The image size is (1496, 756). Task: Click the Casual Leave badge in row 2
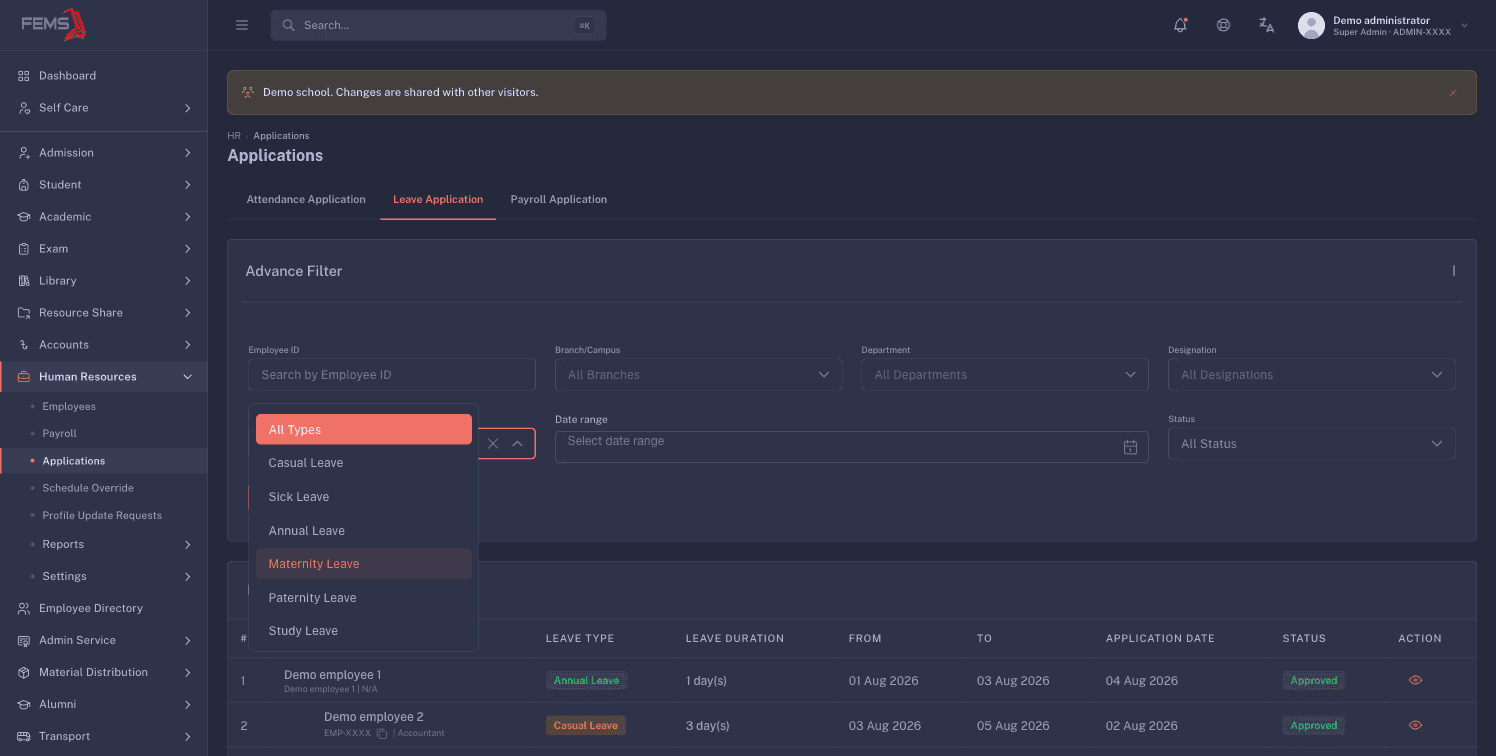tap(586, 725)
